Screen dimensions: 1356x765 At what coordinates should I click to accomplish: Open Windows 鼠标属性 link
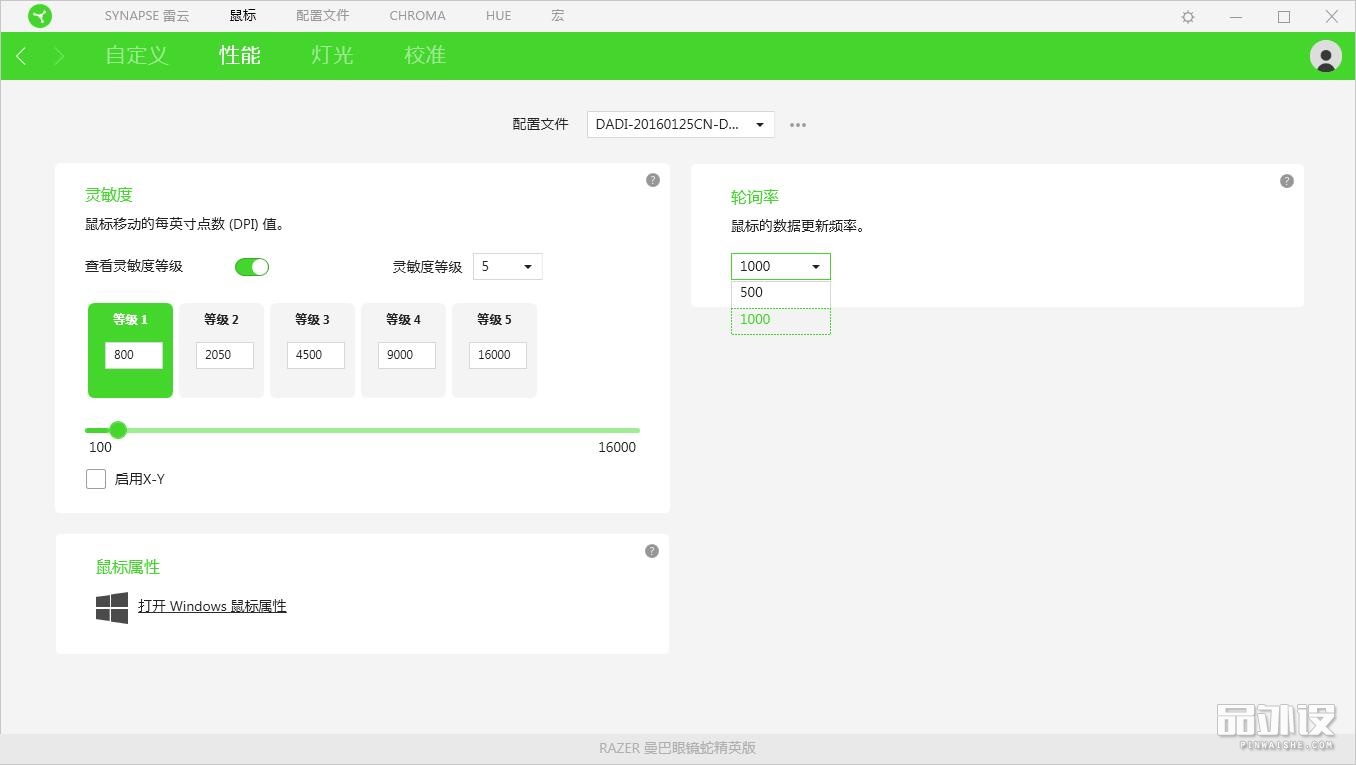point(212,606)
